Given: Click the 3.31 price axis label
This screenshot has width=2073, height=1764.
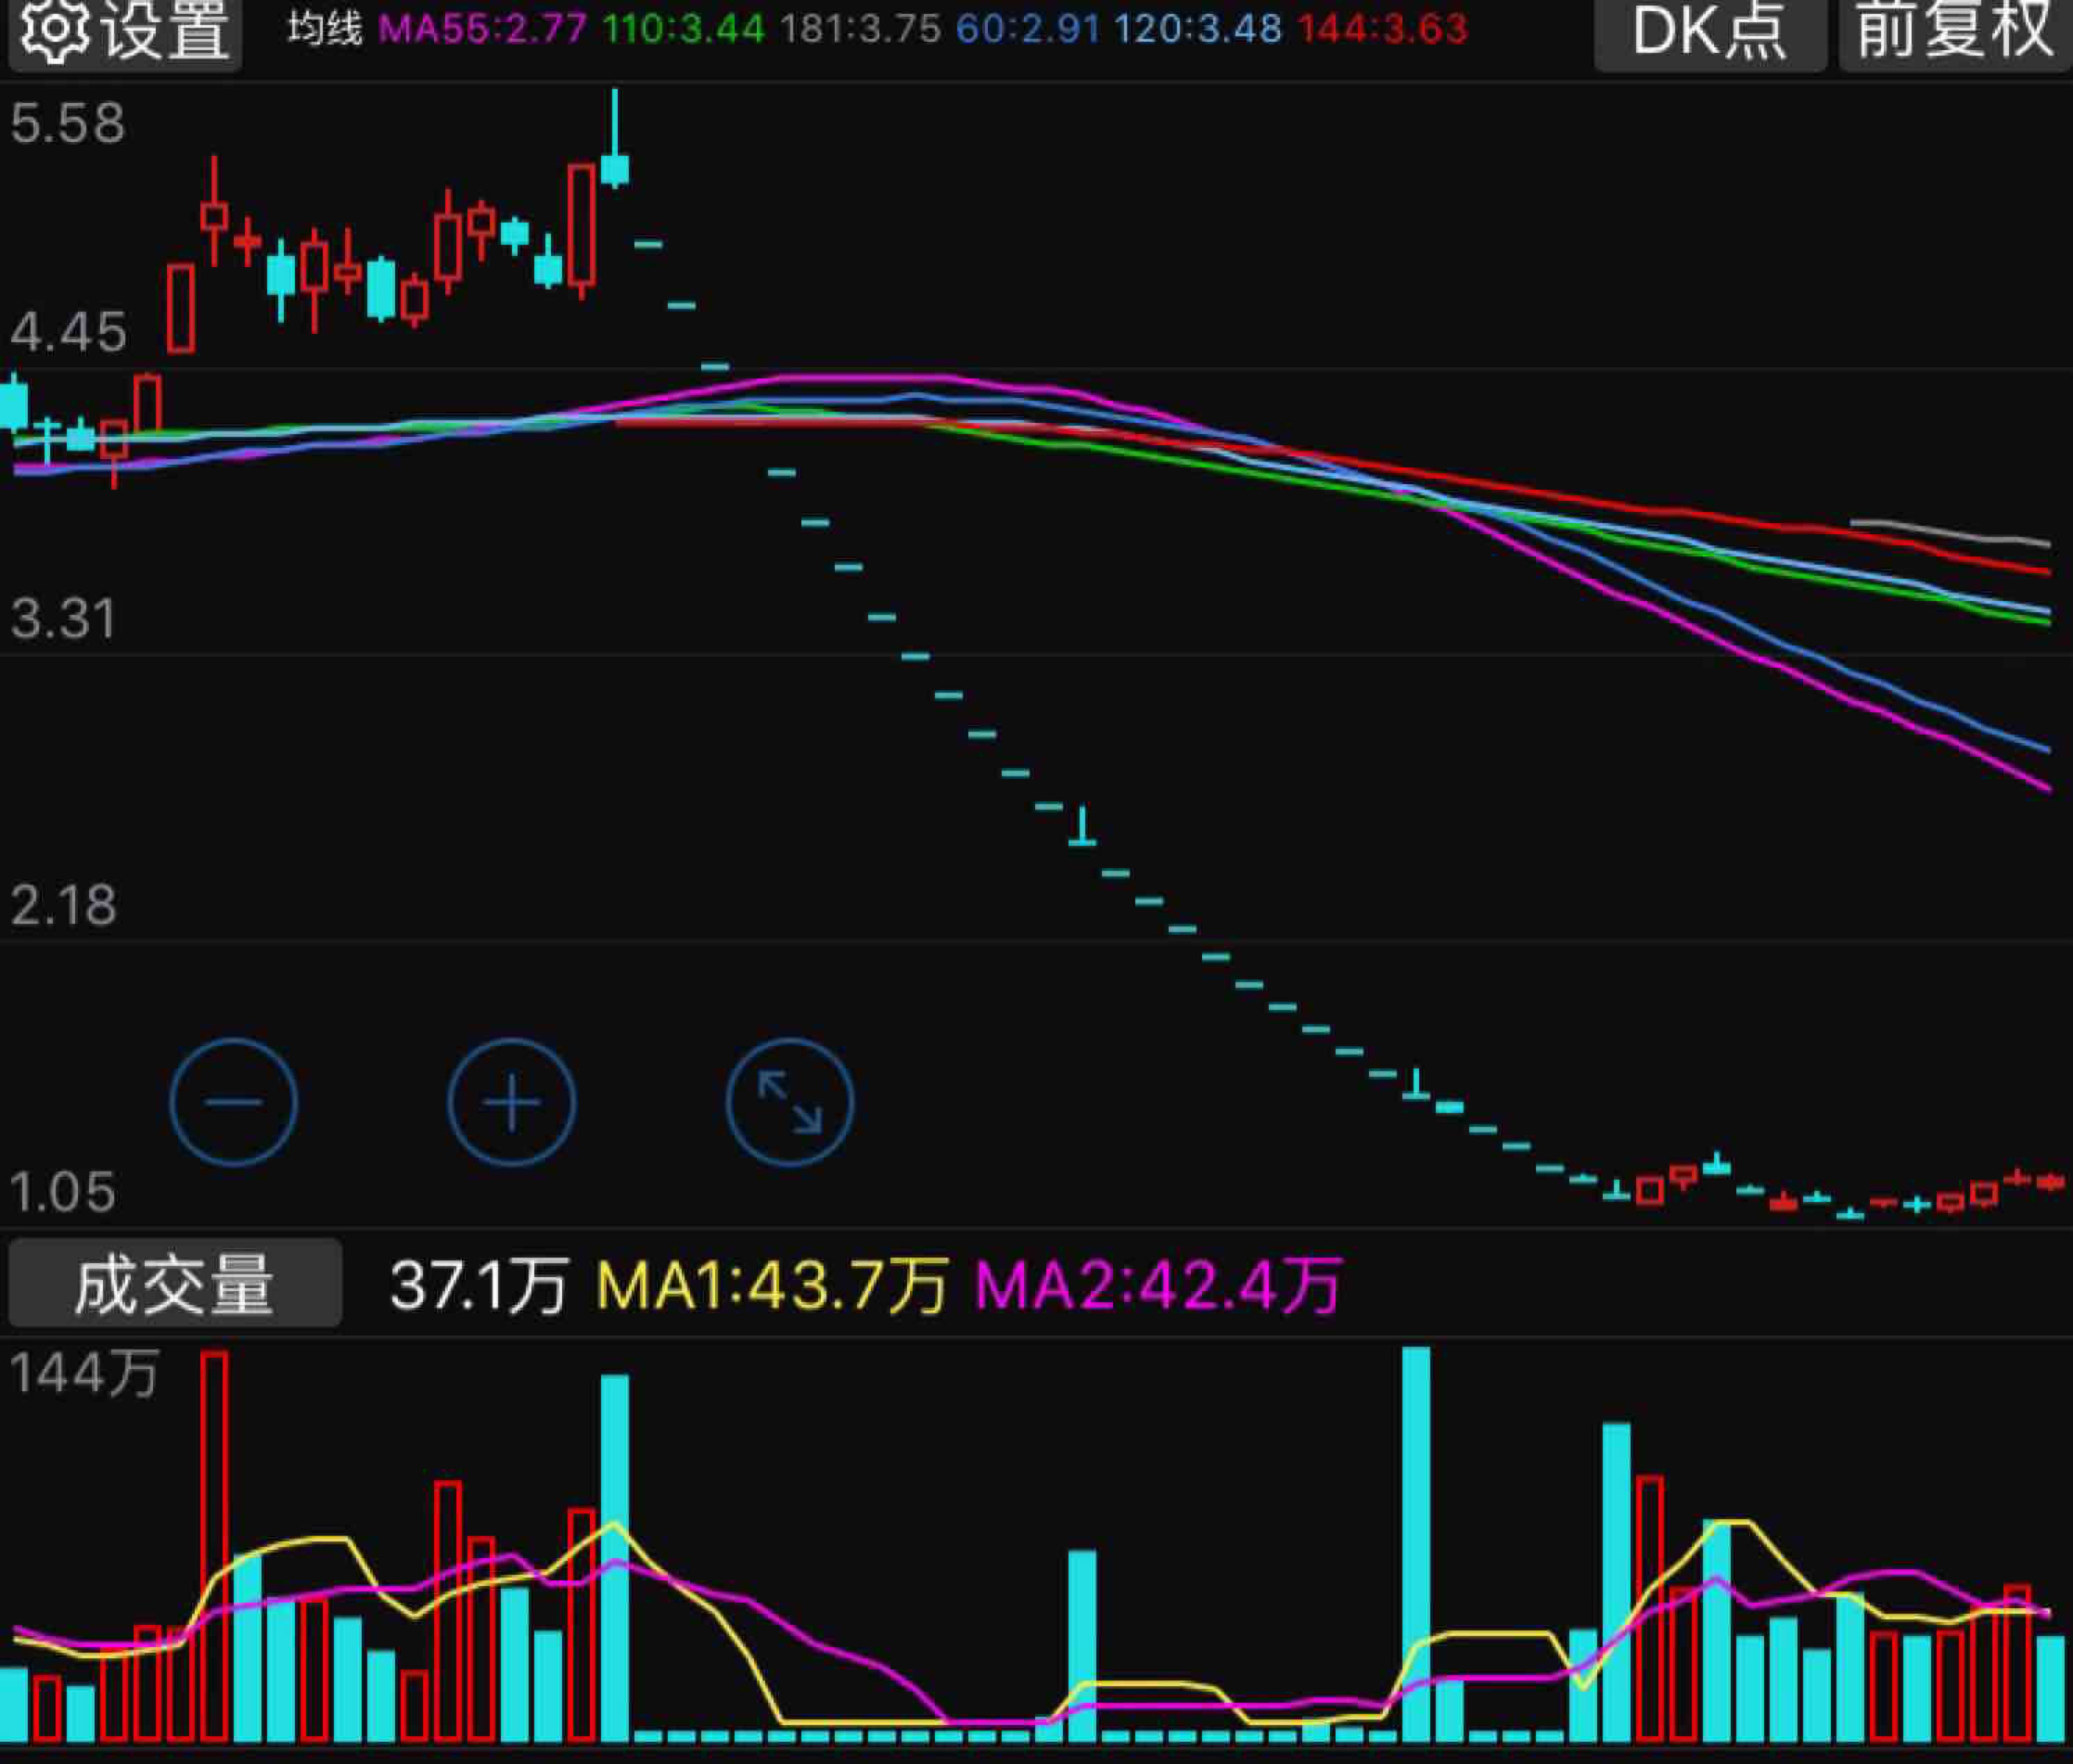Looking at the screenshot, I should pyautogui.click(x=63, y=618).
